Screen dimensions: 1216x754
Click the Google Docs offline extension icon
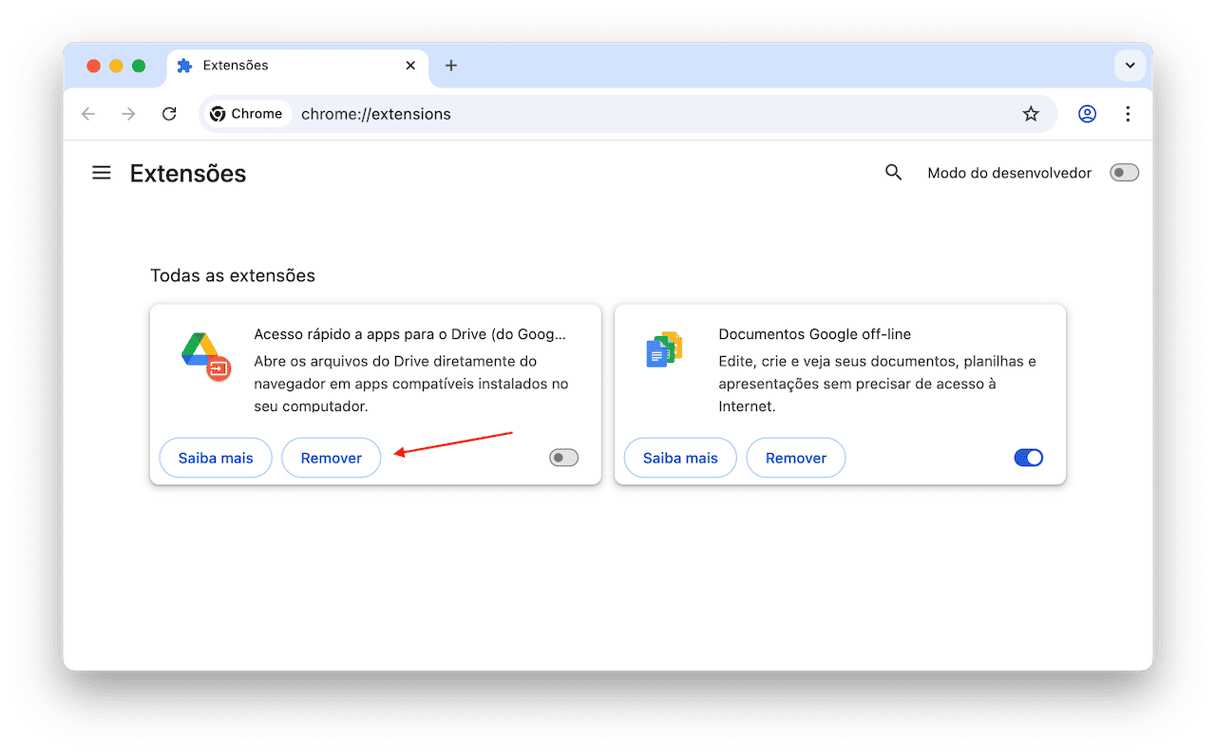[664, 350]
